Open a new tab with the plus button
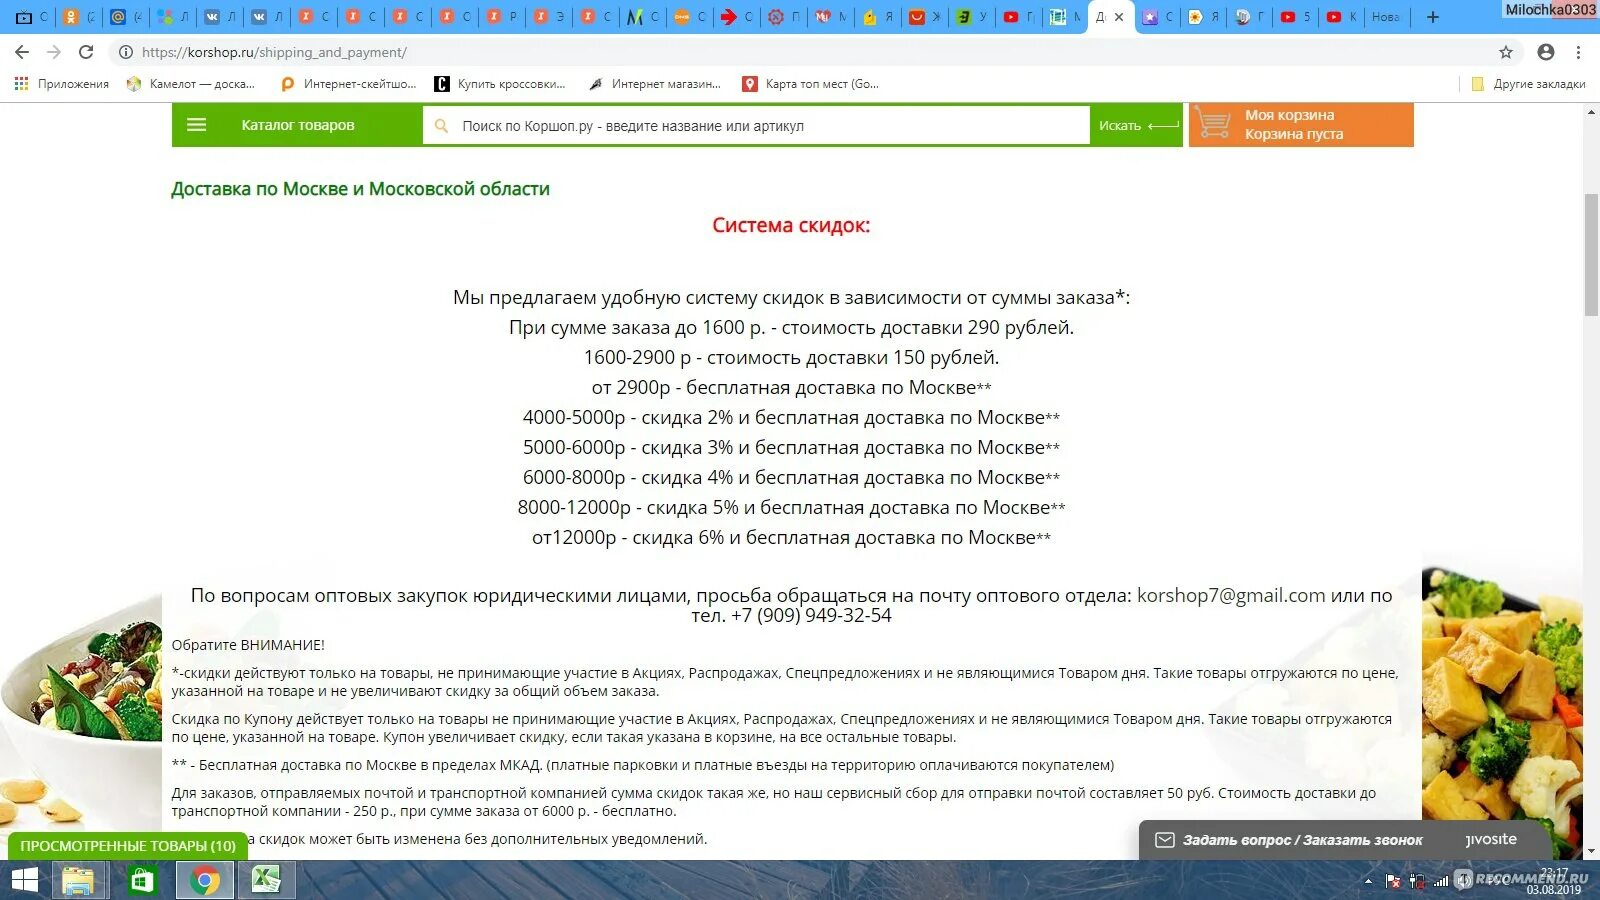 click(x=1433, y=17)
